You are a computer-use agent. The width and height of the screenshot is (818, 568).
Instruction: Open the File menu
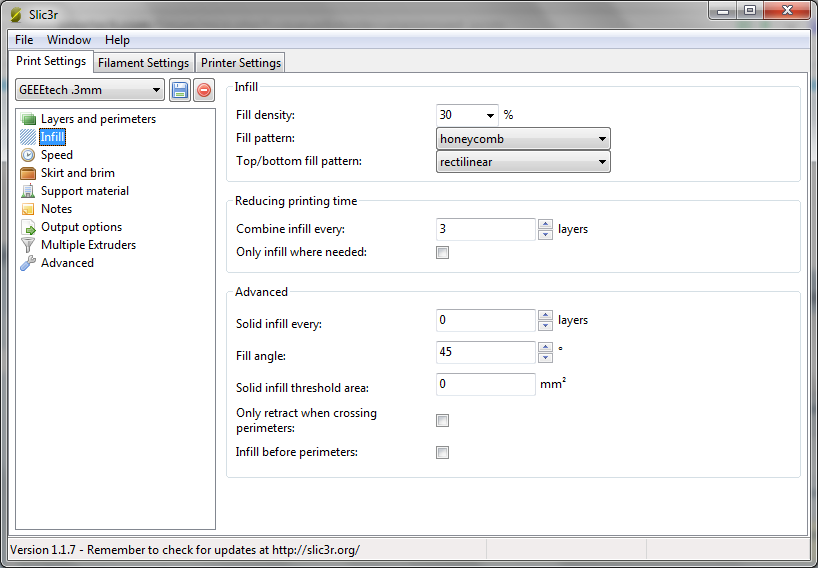24,40
